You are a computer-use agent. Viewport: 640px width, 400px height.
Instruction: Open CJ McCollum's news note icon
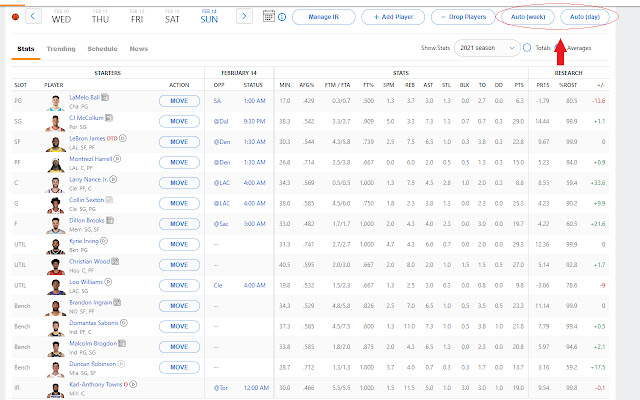[109, 118]
